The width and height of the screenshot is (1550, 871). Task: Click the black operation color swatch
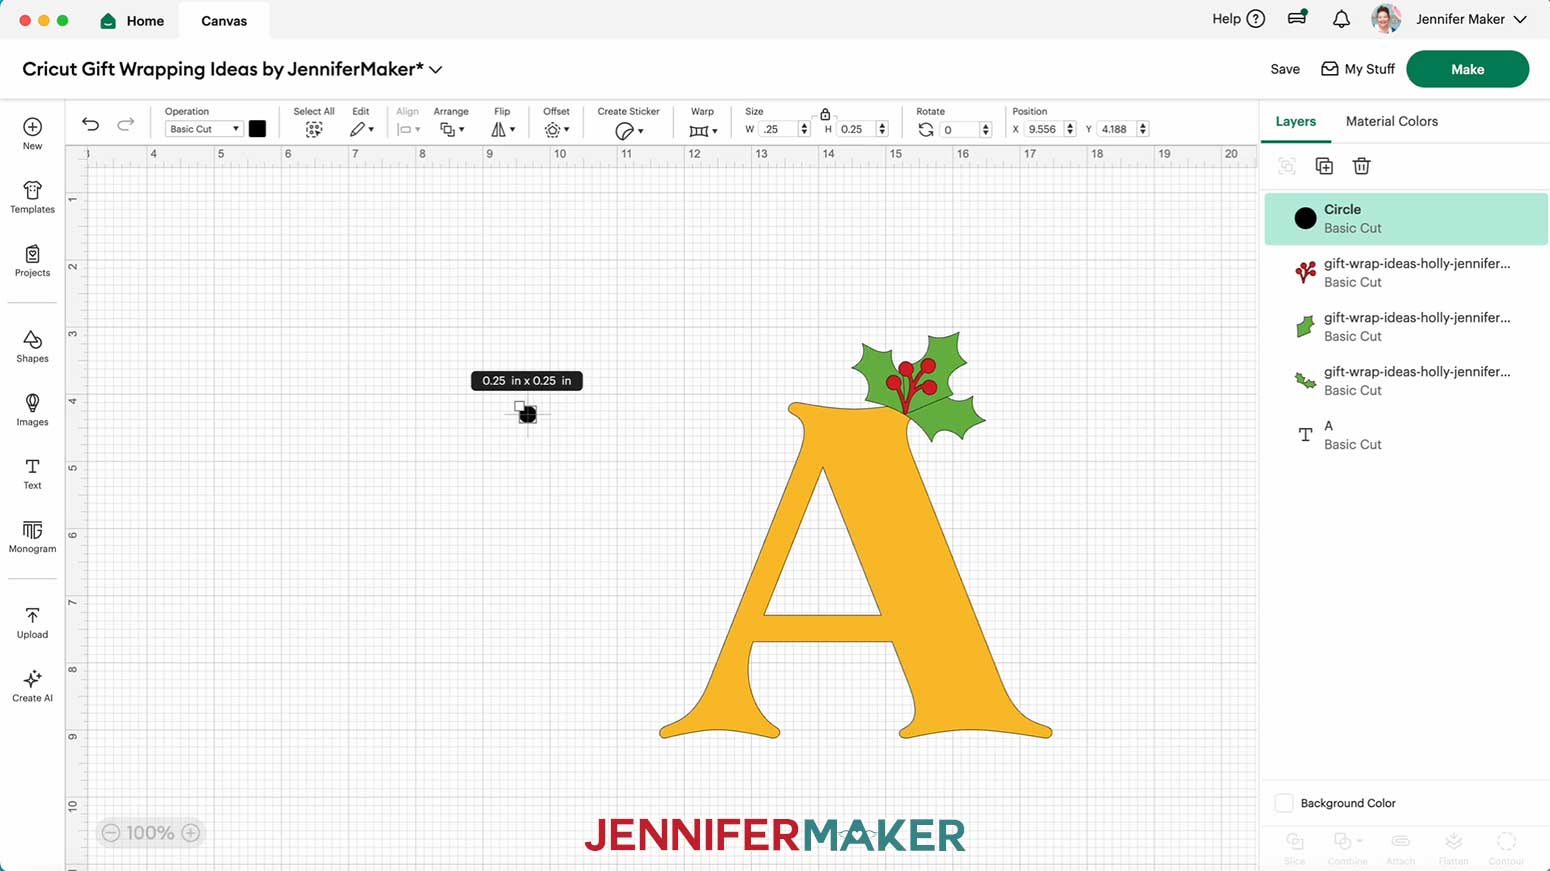tap(257, 128)
